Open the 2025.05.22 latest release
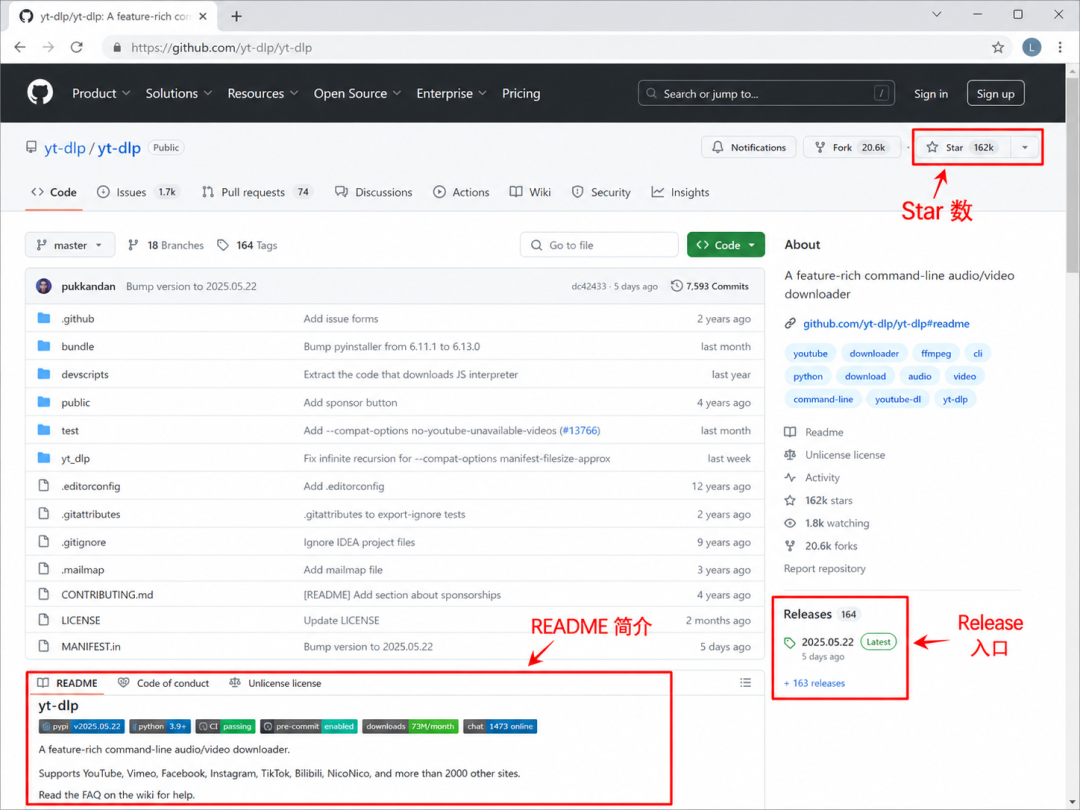1080x810 pixels. pos(827,642)
